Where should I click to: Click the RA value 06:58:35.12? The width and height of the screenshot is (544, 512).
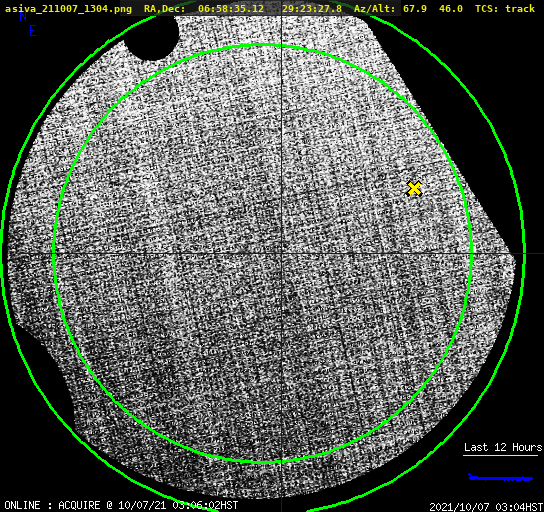point(231,9)
